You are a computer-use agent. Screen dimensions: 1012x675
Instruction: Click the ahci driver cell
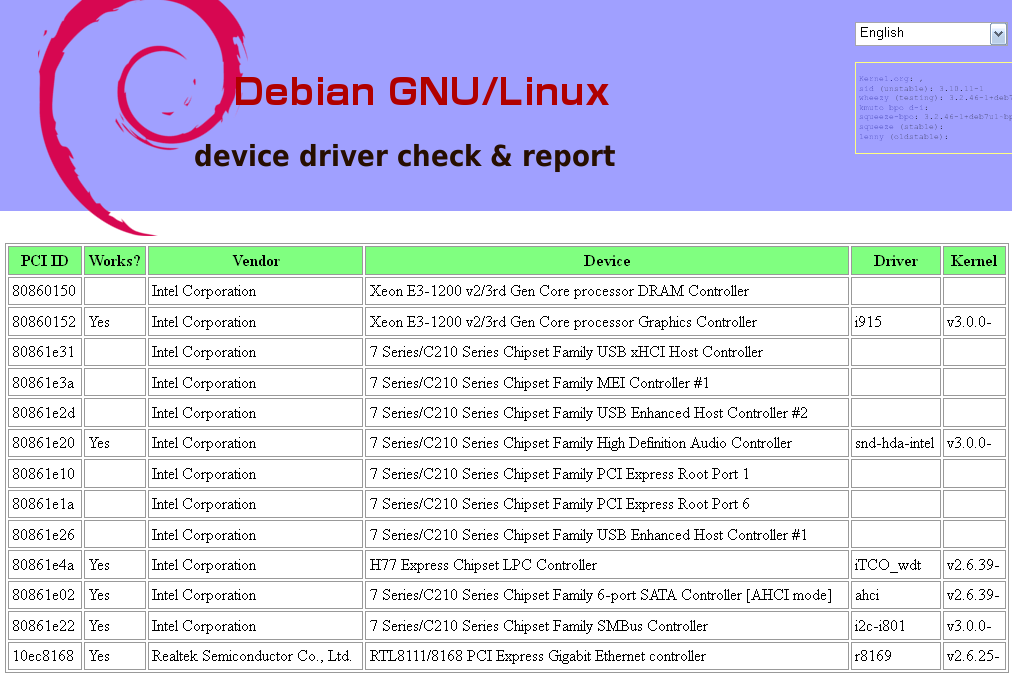click(895, 595)
